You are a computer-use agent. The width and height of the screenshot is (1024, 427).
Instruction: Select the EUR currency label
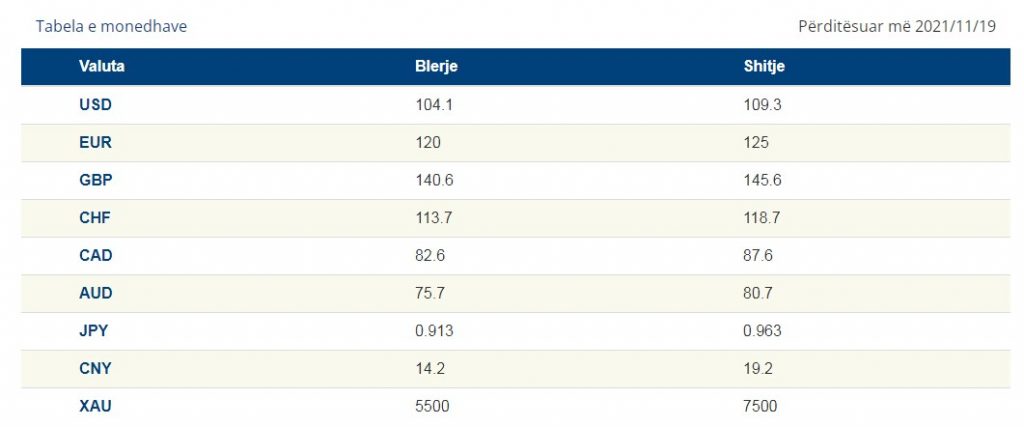[x=95, y=142]
